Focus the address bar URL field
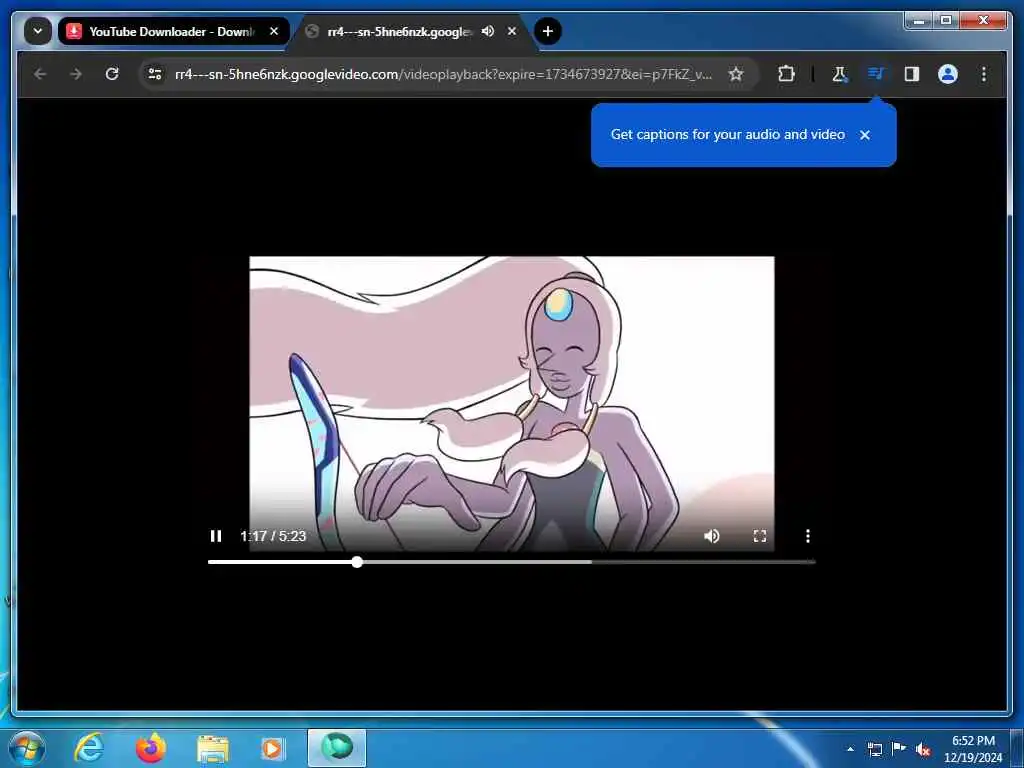This screenshot has width=1024, height=768. click(444, 74)
